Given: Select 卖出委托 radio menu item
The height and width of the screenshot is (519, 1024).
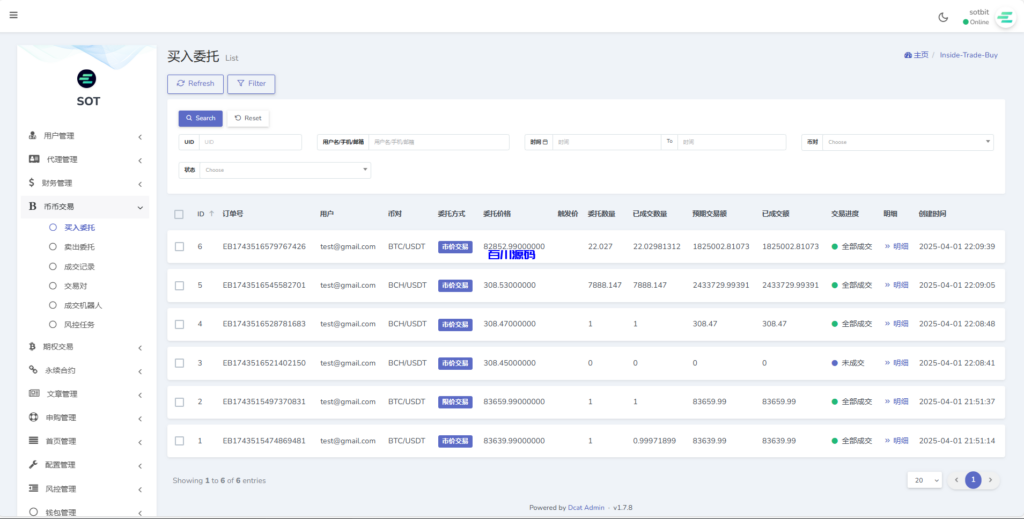Looking at the screenshot, I should point(53,247).
